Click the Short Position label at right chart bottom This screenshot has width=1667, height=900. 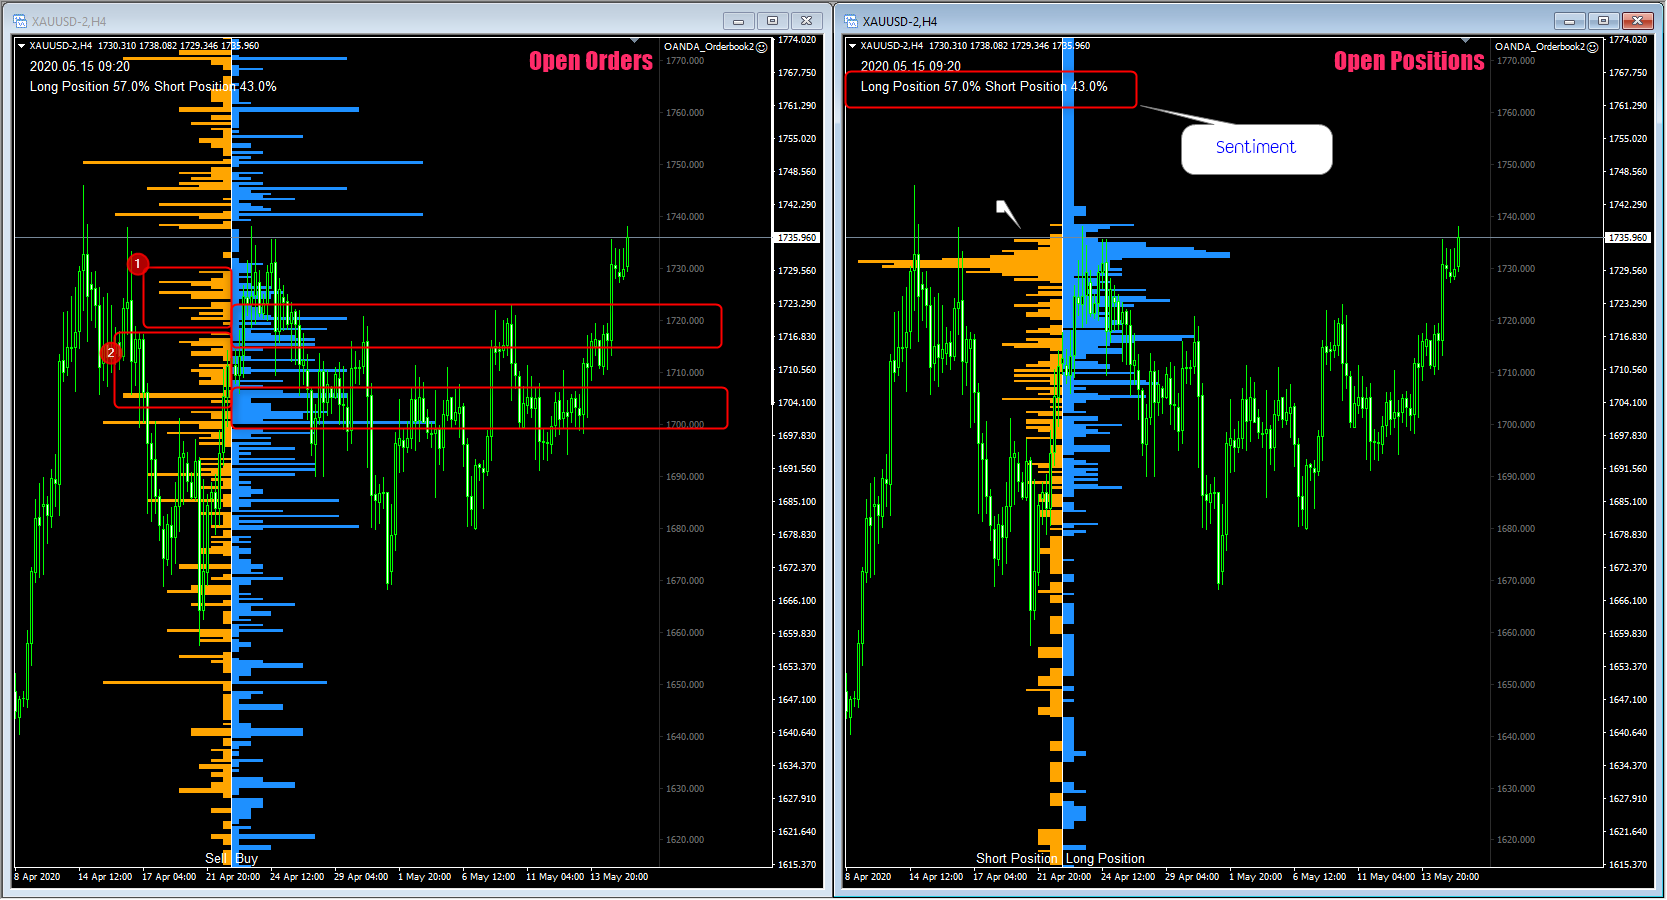(1017, 859)
